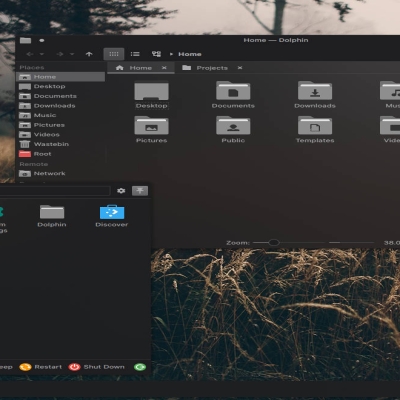400x400 pixels.
Task: Open Videos in the Places panel
Action: click(61, 135)
